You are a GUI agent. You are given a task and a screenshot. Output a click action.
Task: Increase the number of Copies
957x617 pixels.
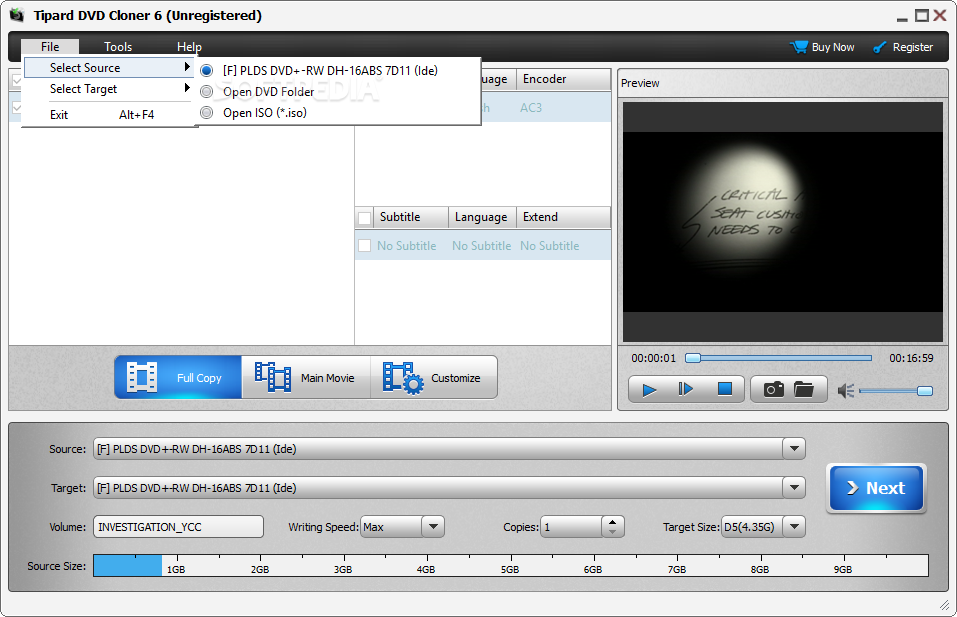point(613,521)
